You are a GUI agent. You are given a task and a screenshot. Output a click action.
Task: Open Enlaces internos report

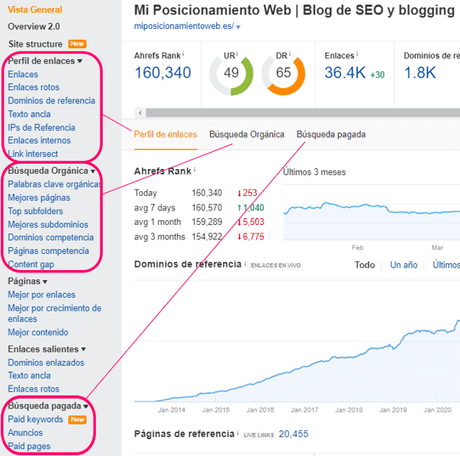(39, 140)
